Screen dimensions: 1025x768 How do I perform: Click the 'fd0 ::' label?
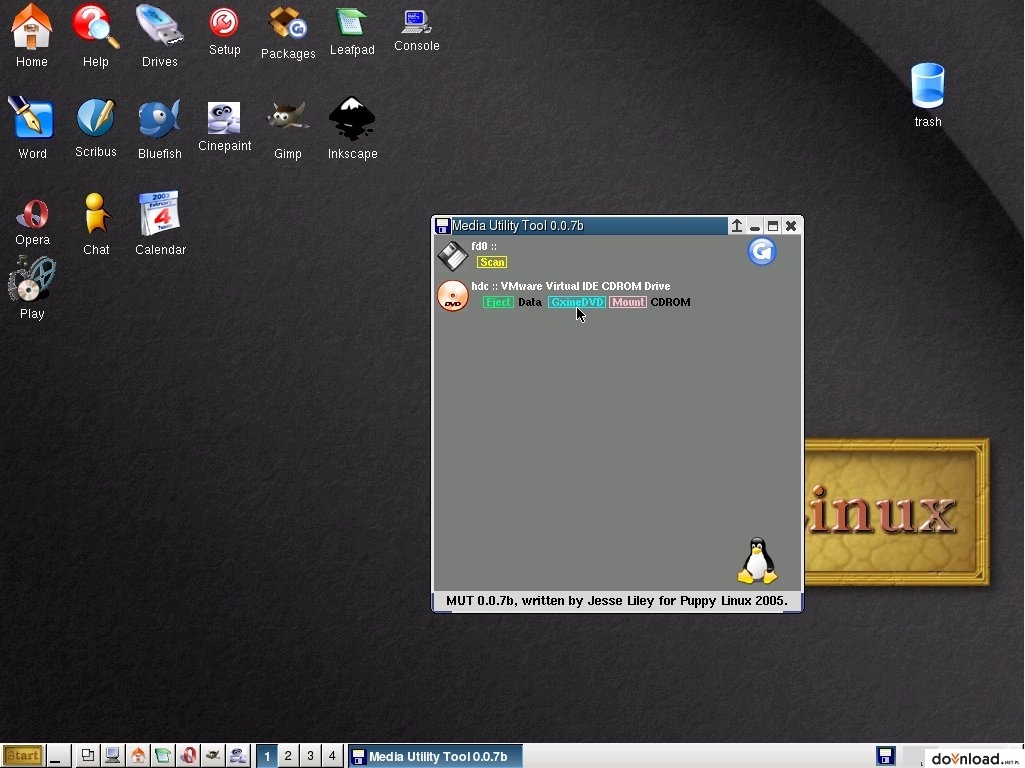pyautogui.click(x=484, y=246)
